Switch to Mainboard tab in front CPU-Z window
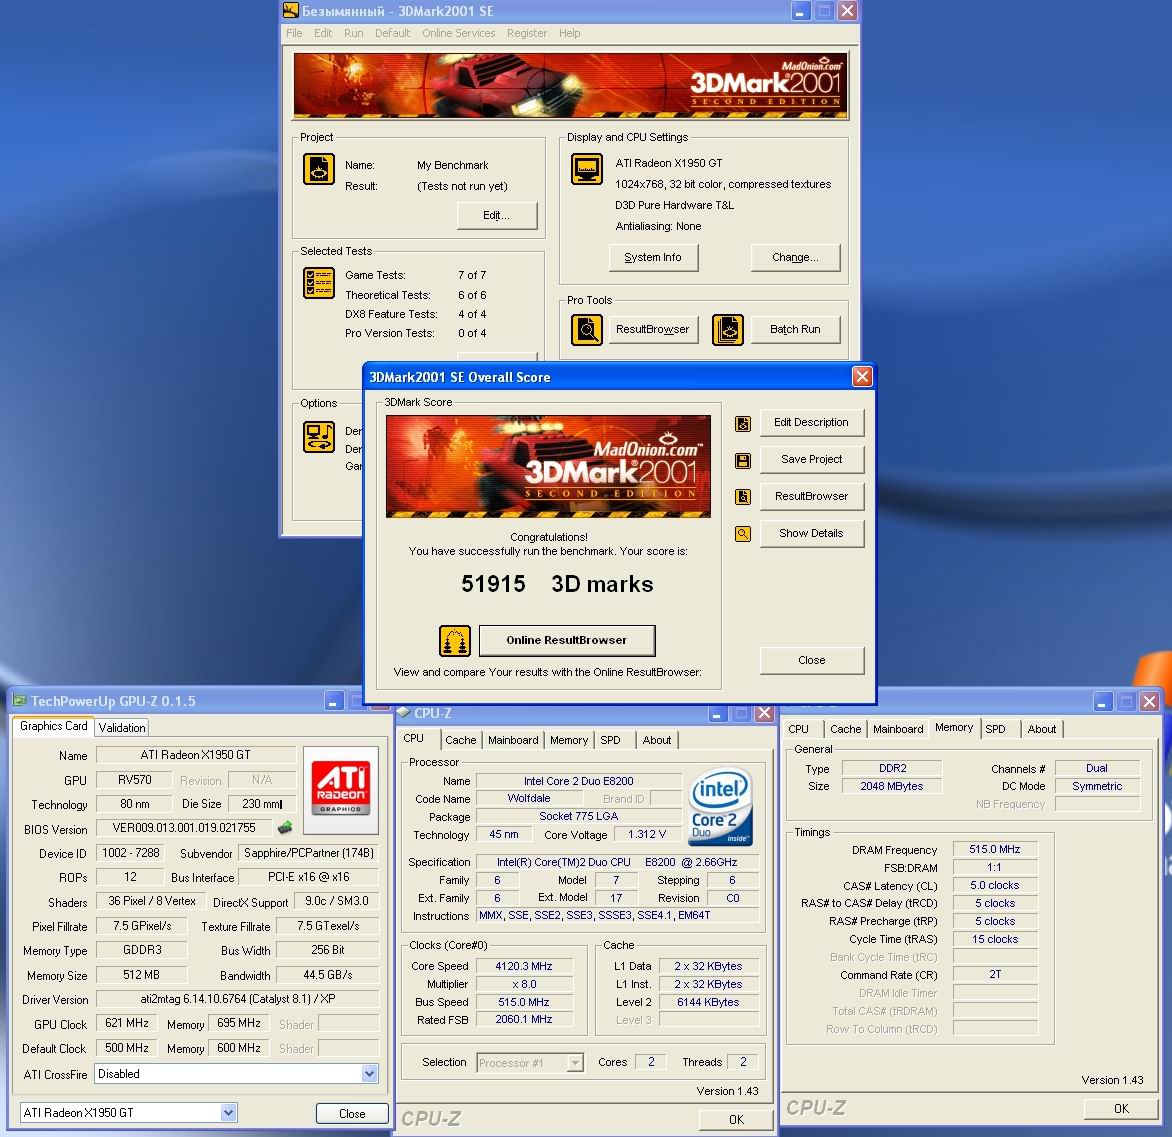The width and height of the screenshot is (1172, 1137). 513,739
